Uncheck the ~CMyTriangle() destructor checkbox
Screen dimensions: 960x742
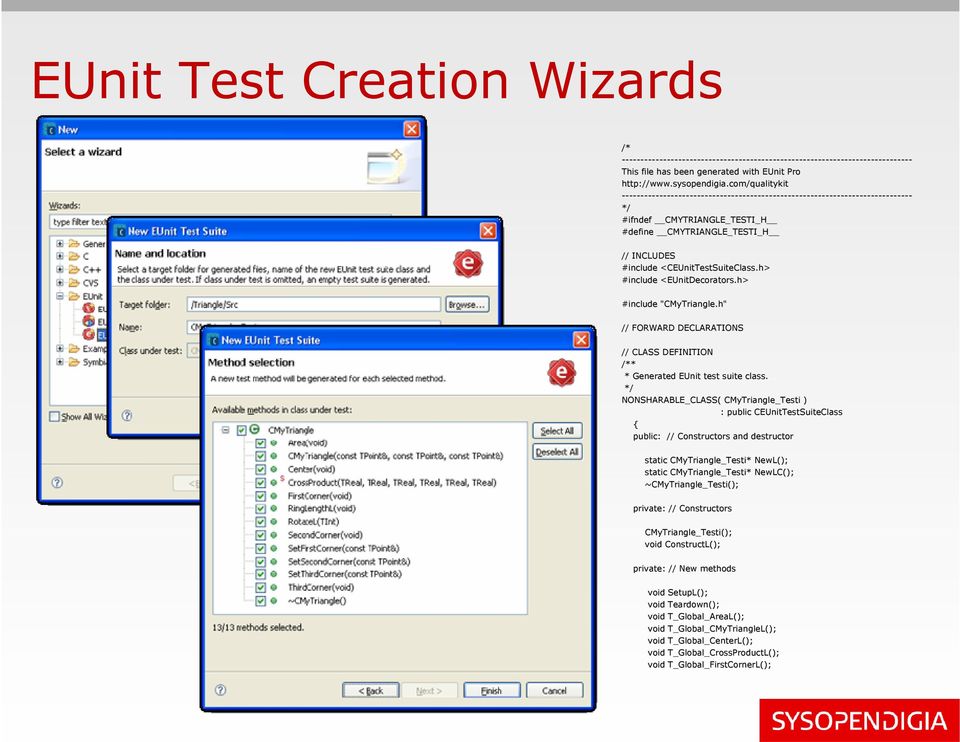[x=260, y=601]
